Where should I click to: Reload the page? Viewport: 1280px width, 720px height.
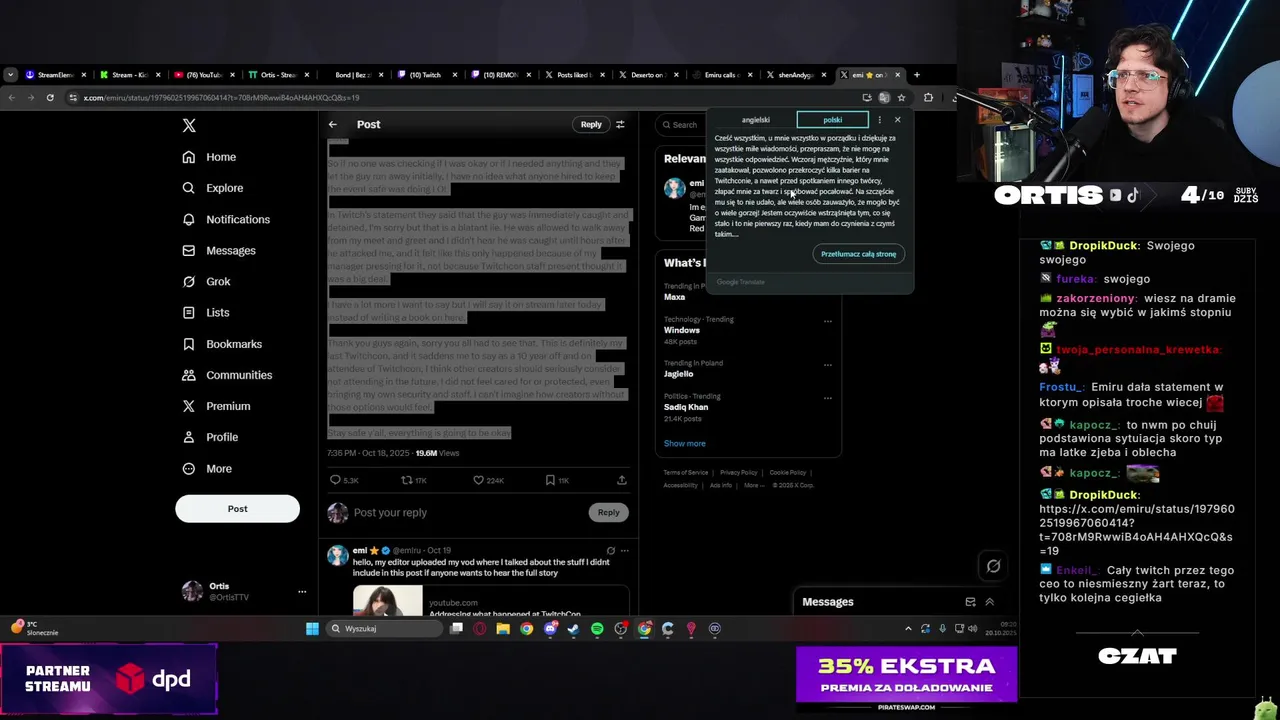(50, 97)
